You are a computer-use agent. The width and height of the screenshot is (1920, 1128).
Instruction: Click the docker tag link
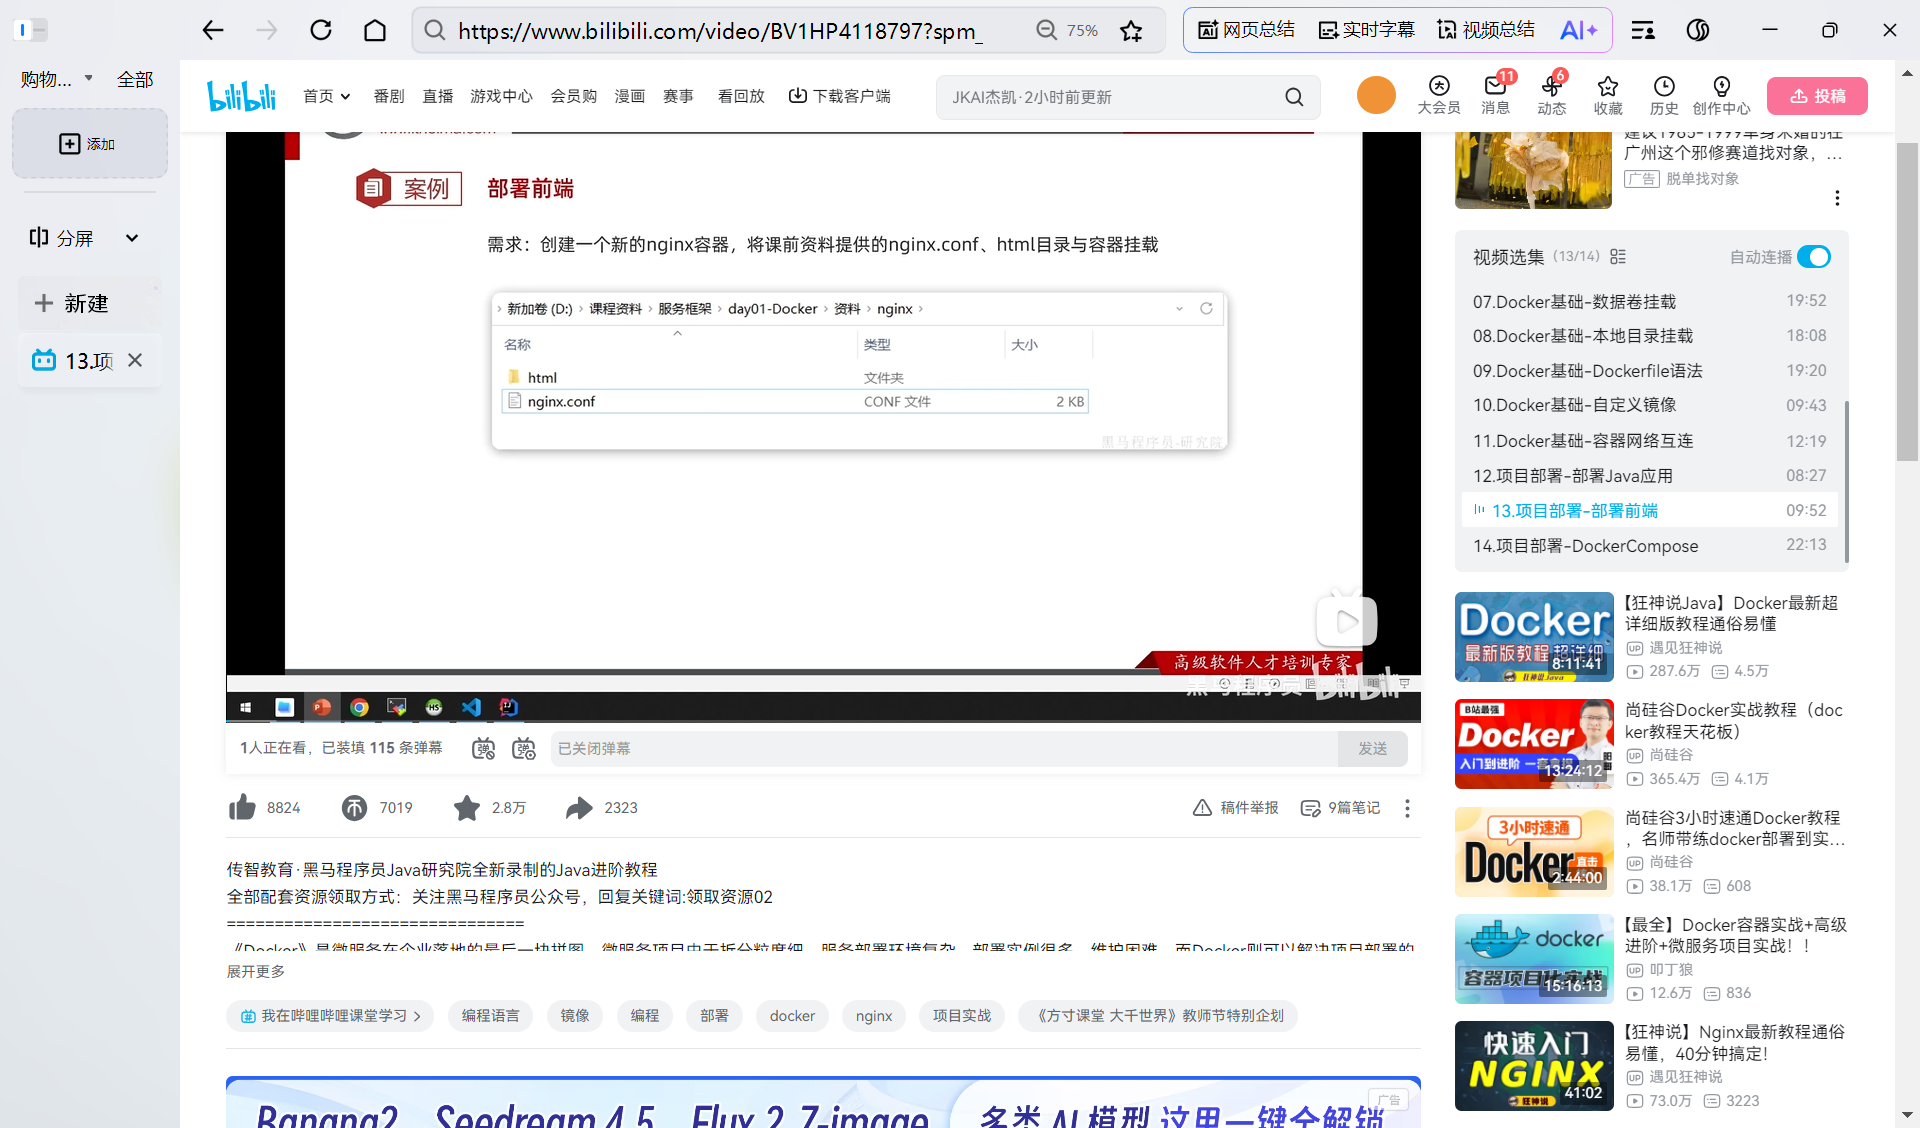point(792,1016)
